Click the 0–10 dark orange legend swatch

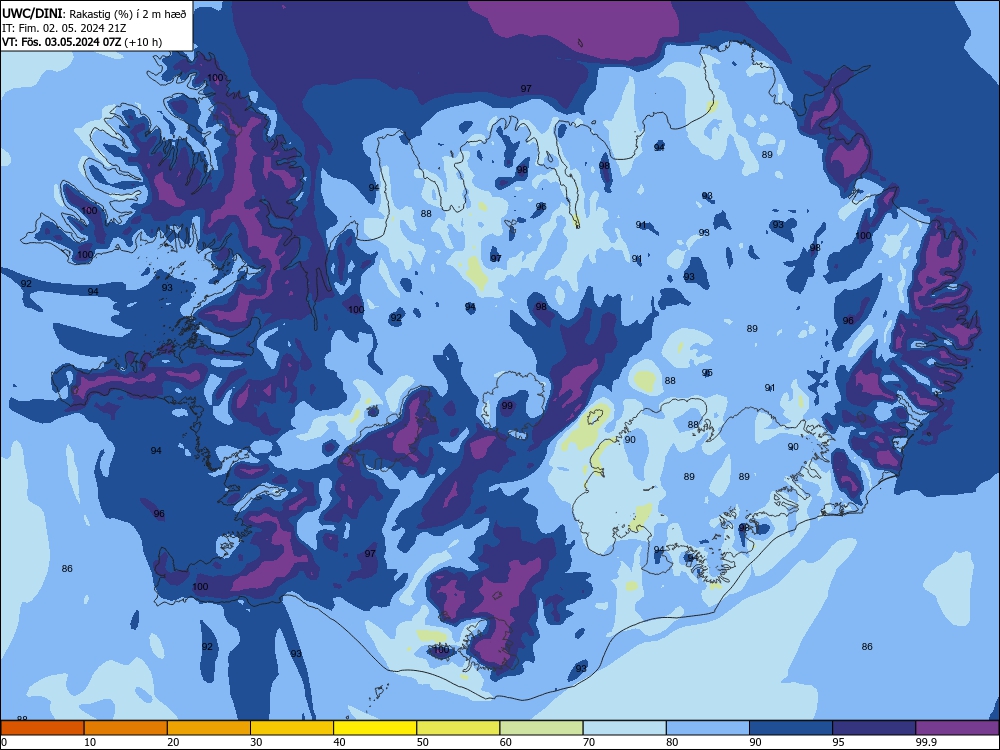(x=42, y=728)
